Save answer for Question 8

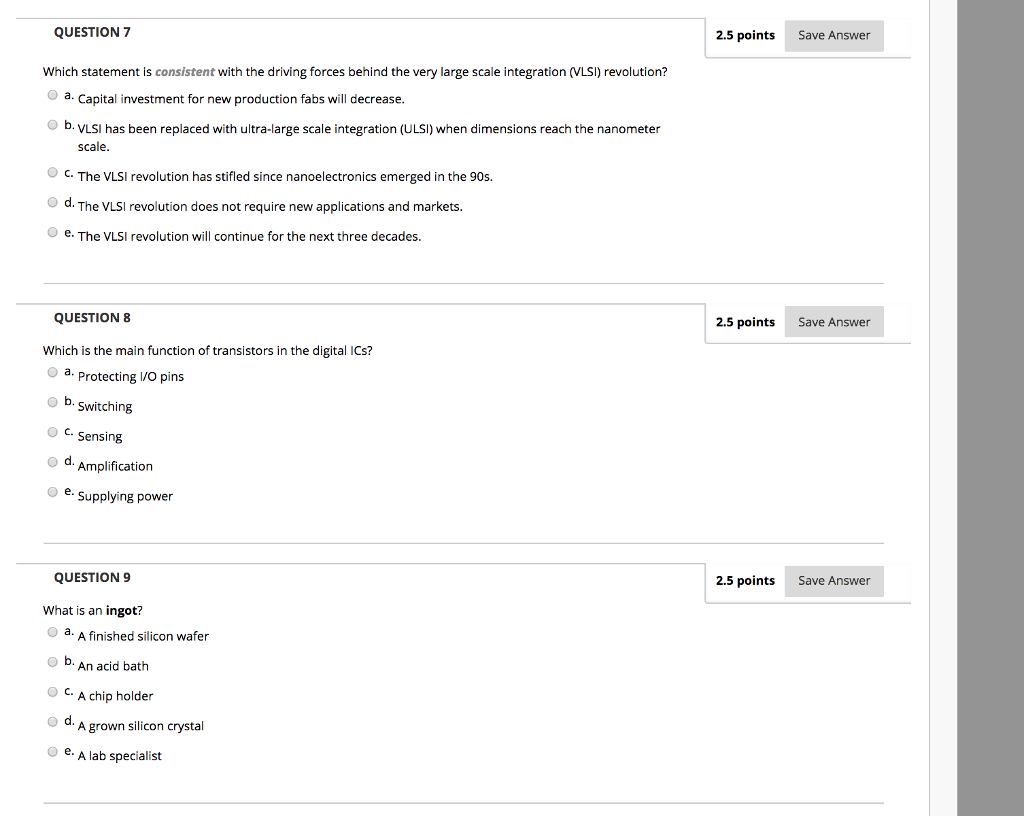[834, 322]
